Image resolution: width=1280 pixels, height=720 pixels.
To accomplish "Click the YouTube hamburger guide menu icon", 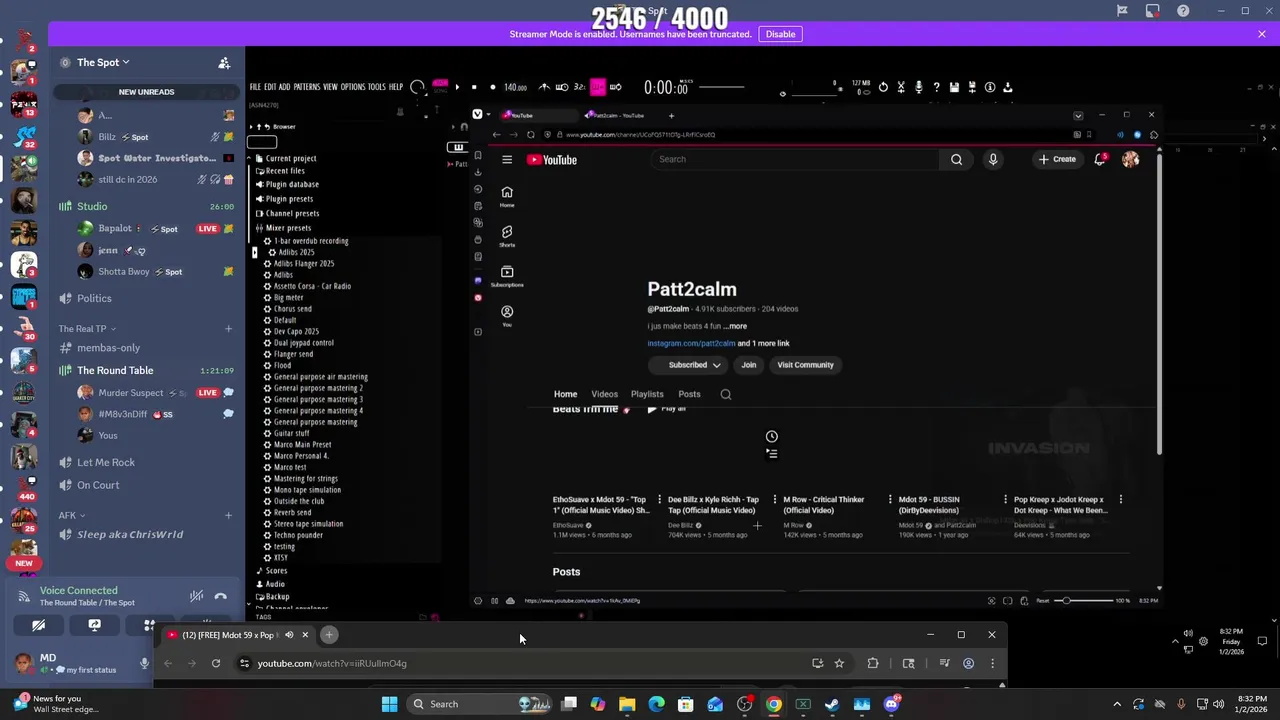I will (x=507, y=160).
